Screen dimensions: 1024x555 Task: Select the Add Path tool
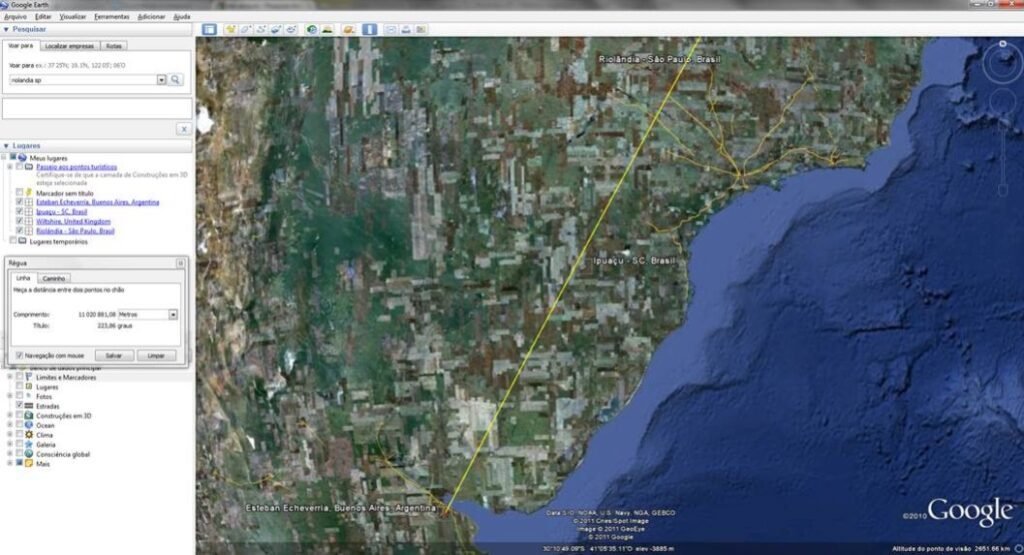click(261, 29)
